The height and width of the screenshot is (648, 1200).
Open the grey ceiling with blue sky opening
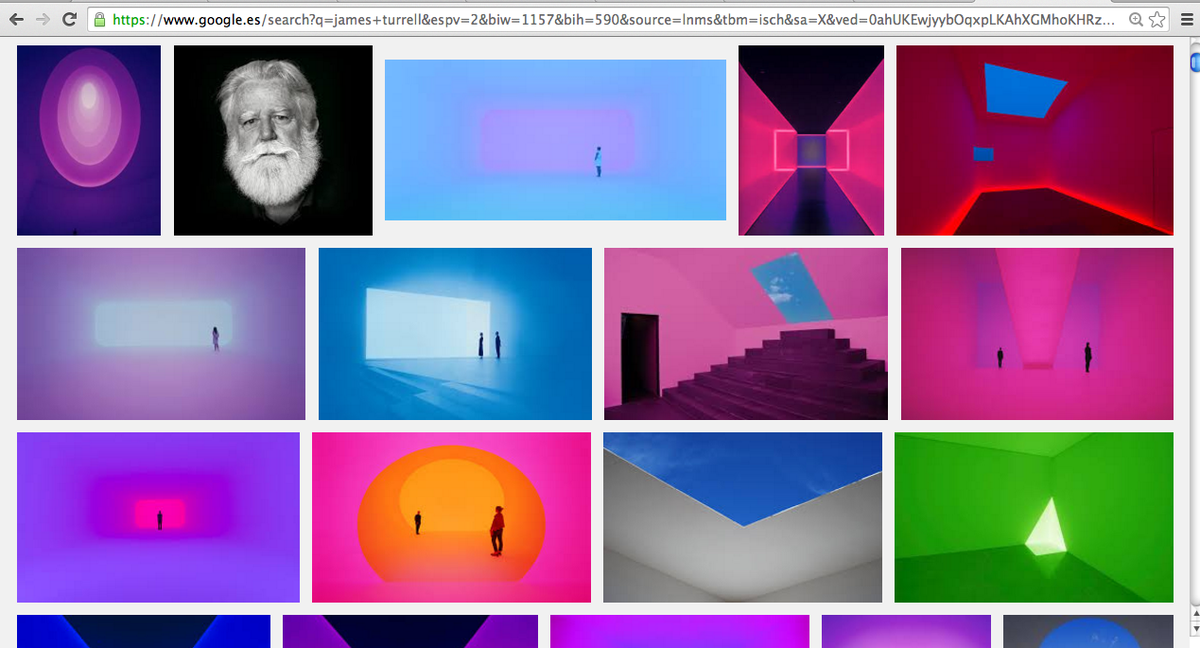(743, 517)
